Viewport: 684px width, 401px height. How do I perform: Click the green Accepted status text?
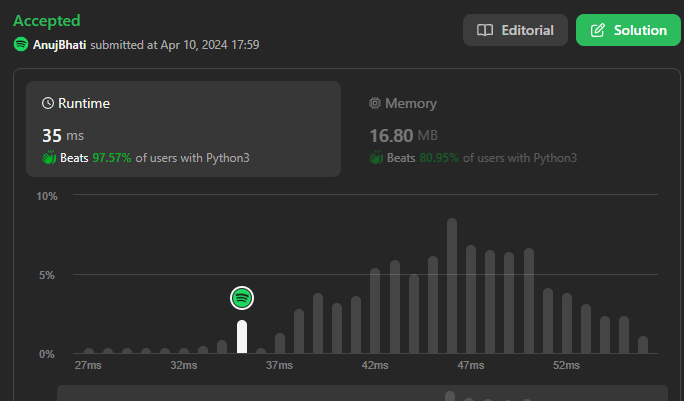pos(47,20)
